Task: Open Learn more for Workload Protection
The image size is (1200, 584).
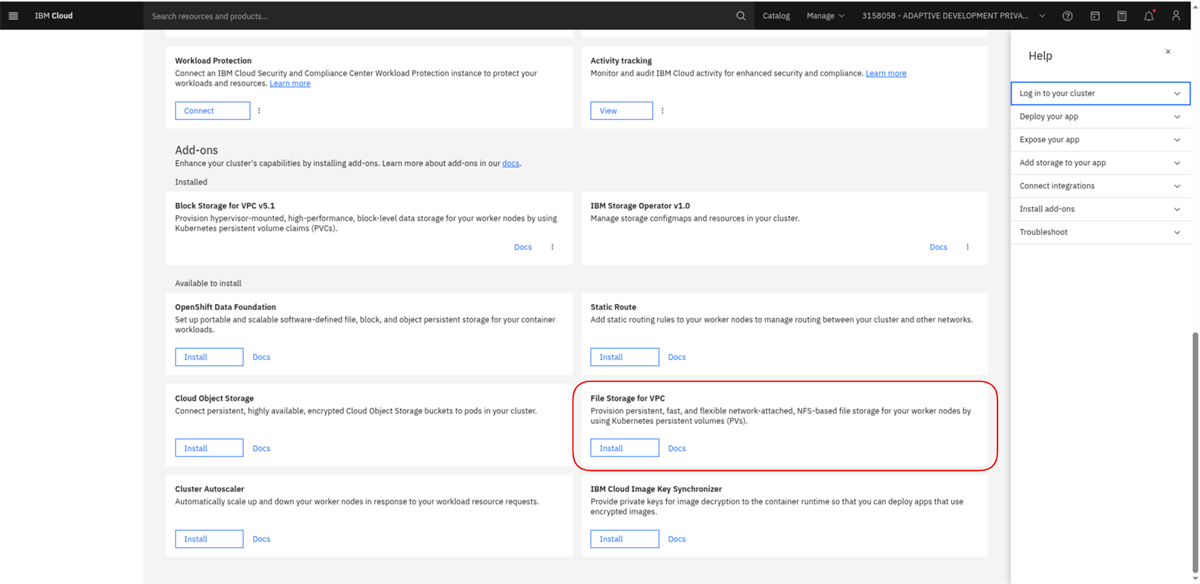Action: pyautogui.click(x=290, y=84)
